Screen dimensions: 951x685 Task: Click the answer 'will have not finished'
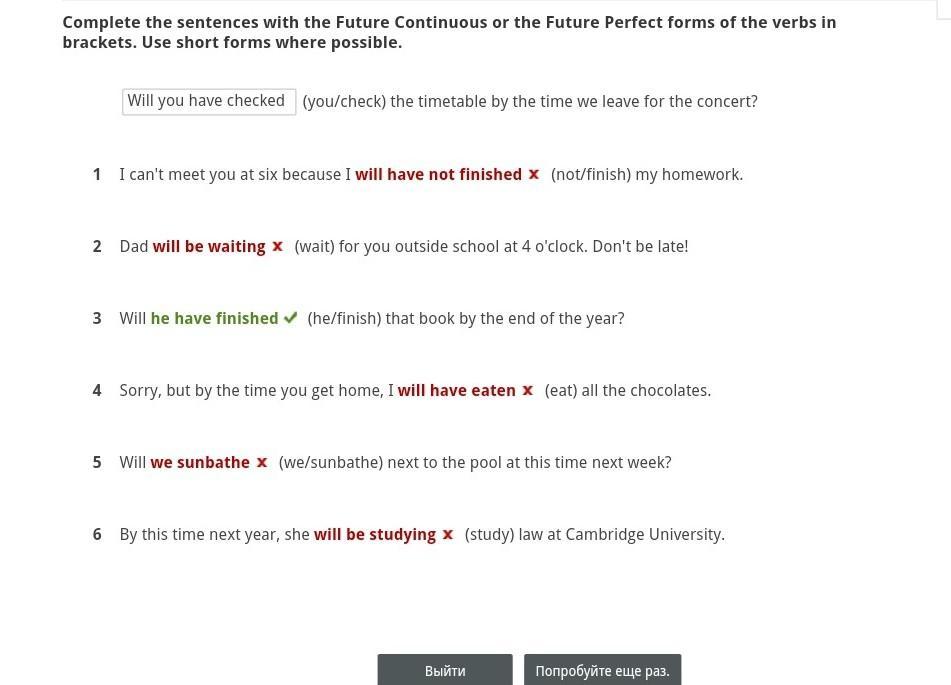point(438,174)
